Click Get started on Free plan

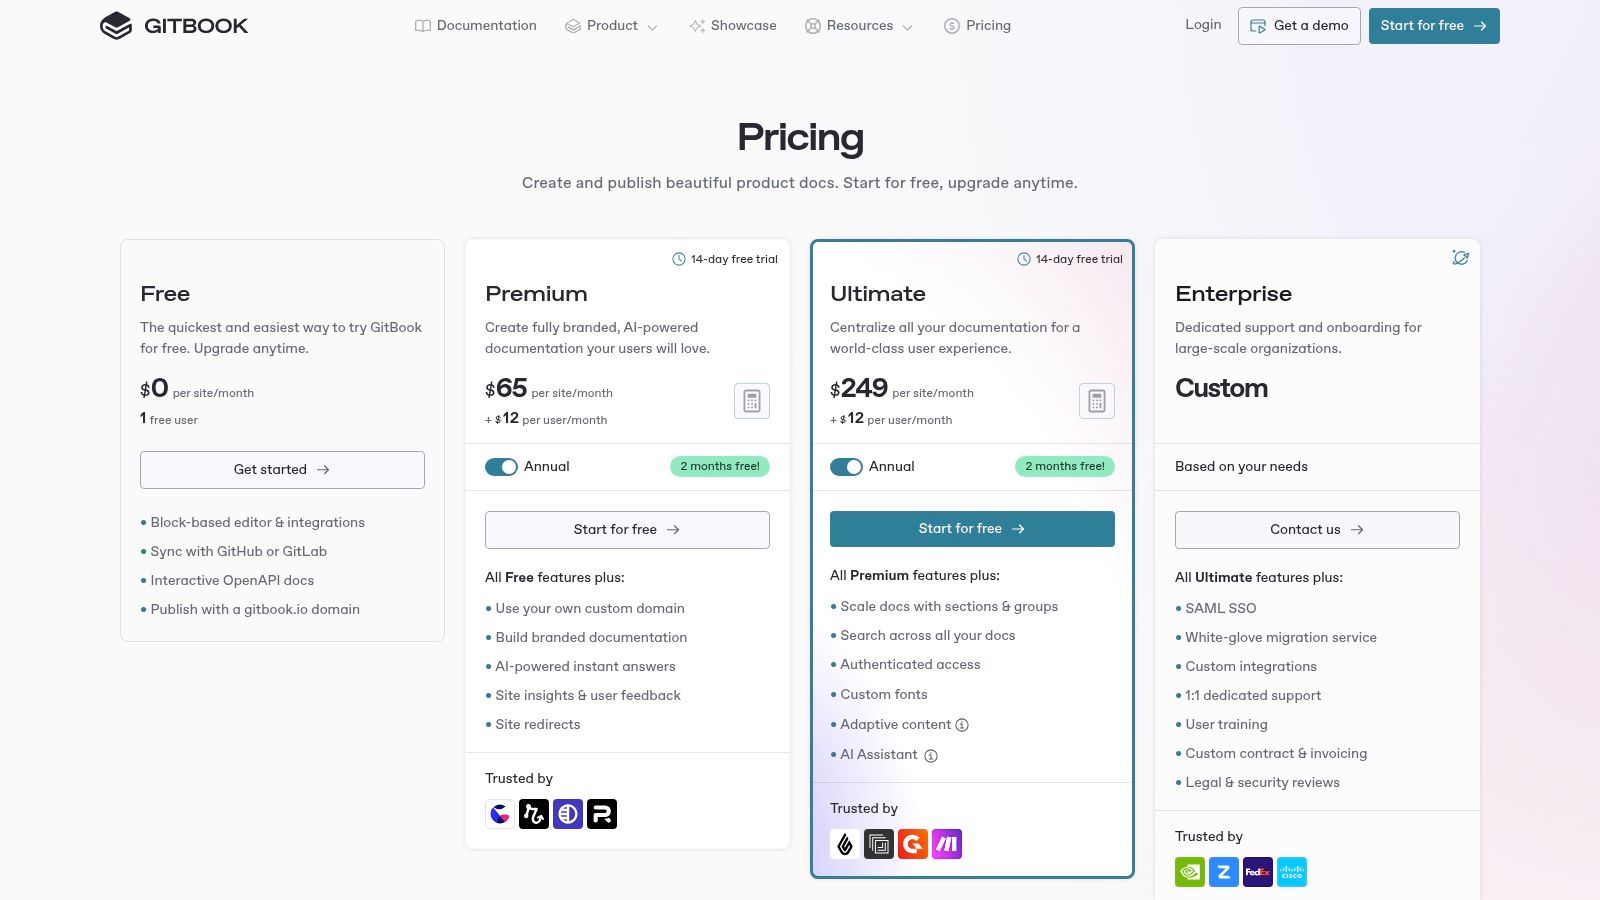(x=282, y=470)
